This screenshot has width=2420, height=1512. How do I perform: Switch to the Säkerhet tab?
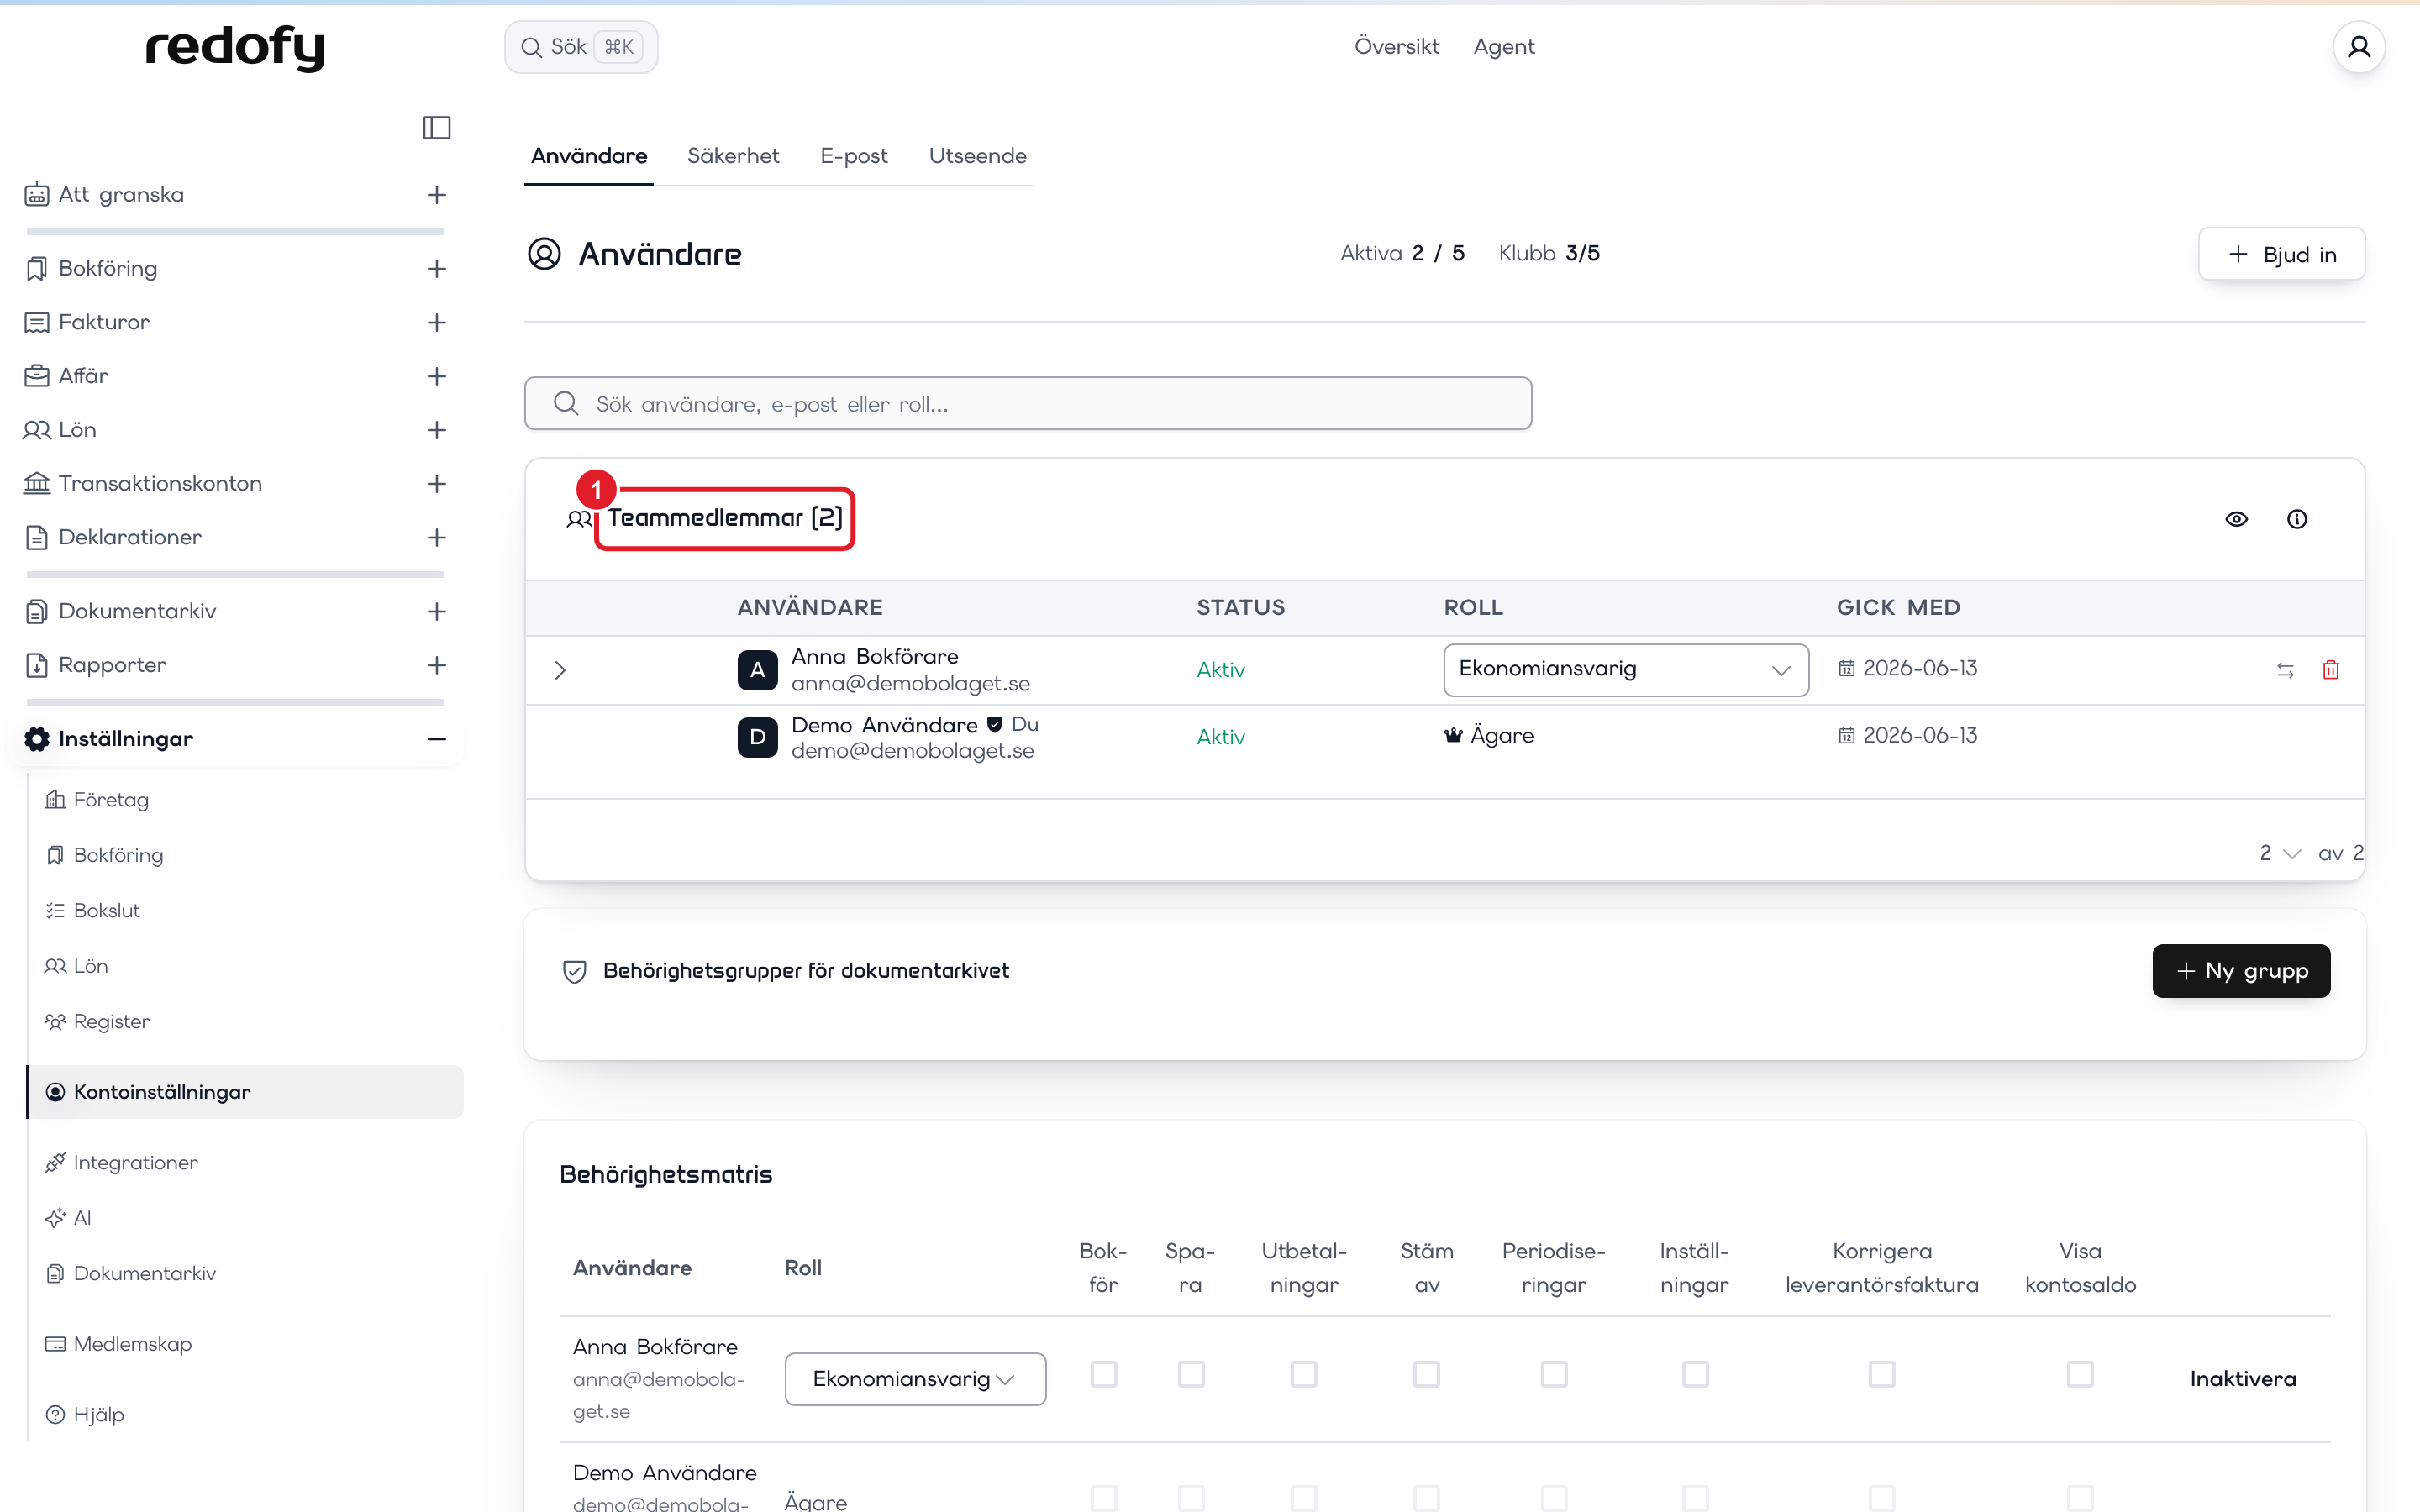click(x=733, y=156)
